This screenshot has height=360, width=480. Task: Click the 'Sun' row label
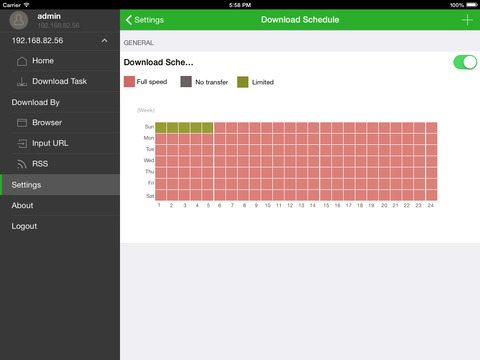coord(149,127)
